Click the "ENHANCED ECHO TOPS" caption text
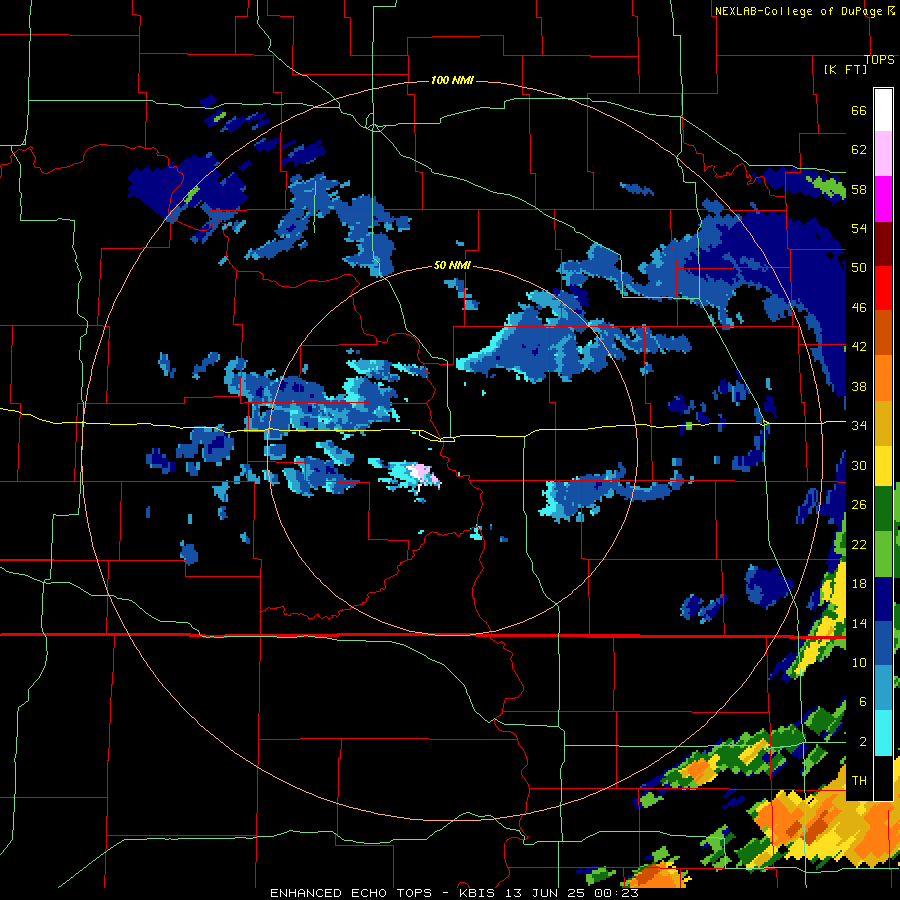Viewport: 900px width, 900px height. coord(351,893)
